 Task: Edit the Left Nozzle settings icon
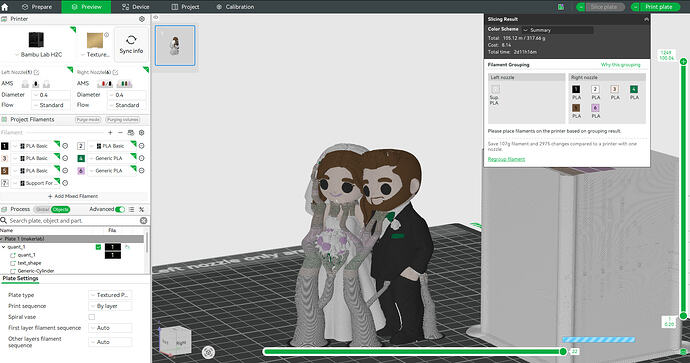point(37,72)
